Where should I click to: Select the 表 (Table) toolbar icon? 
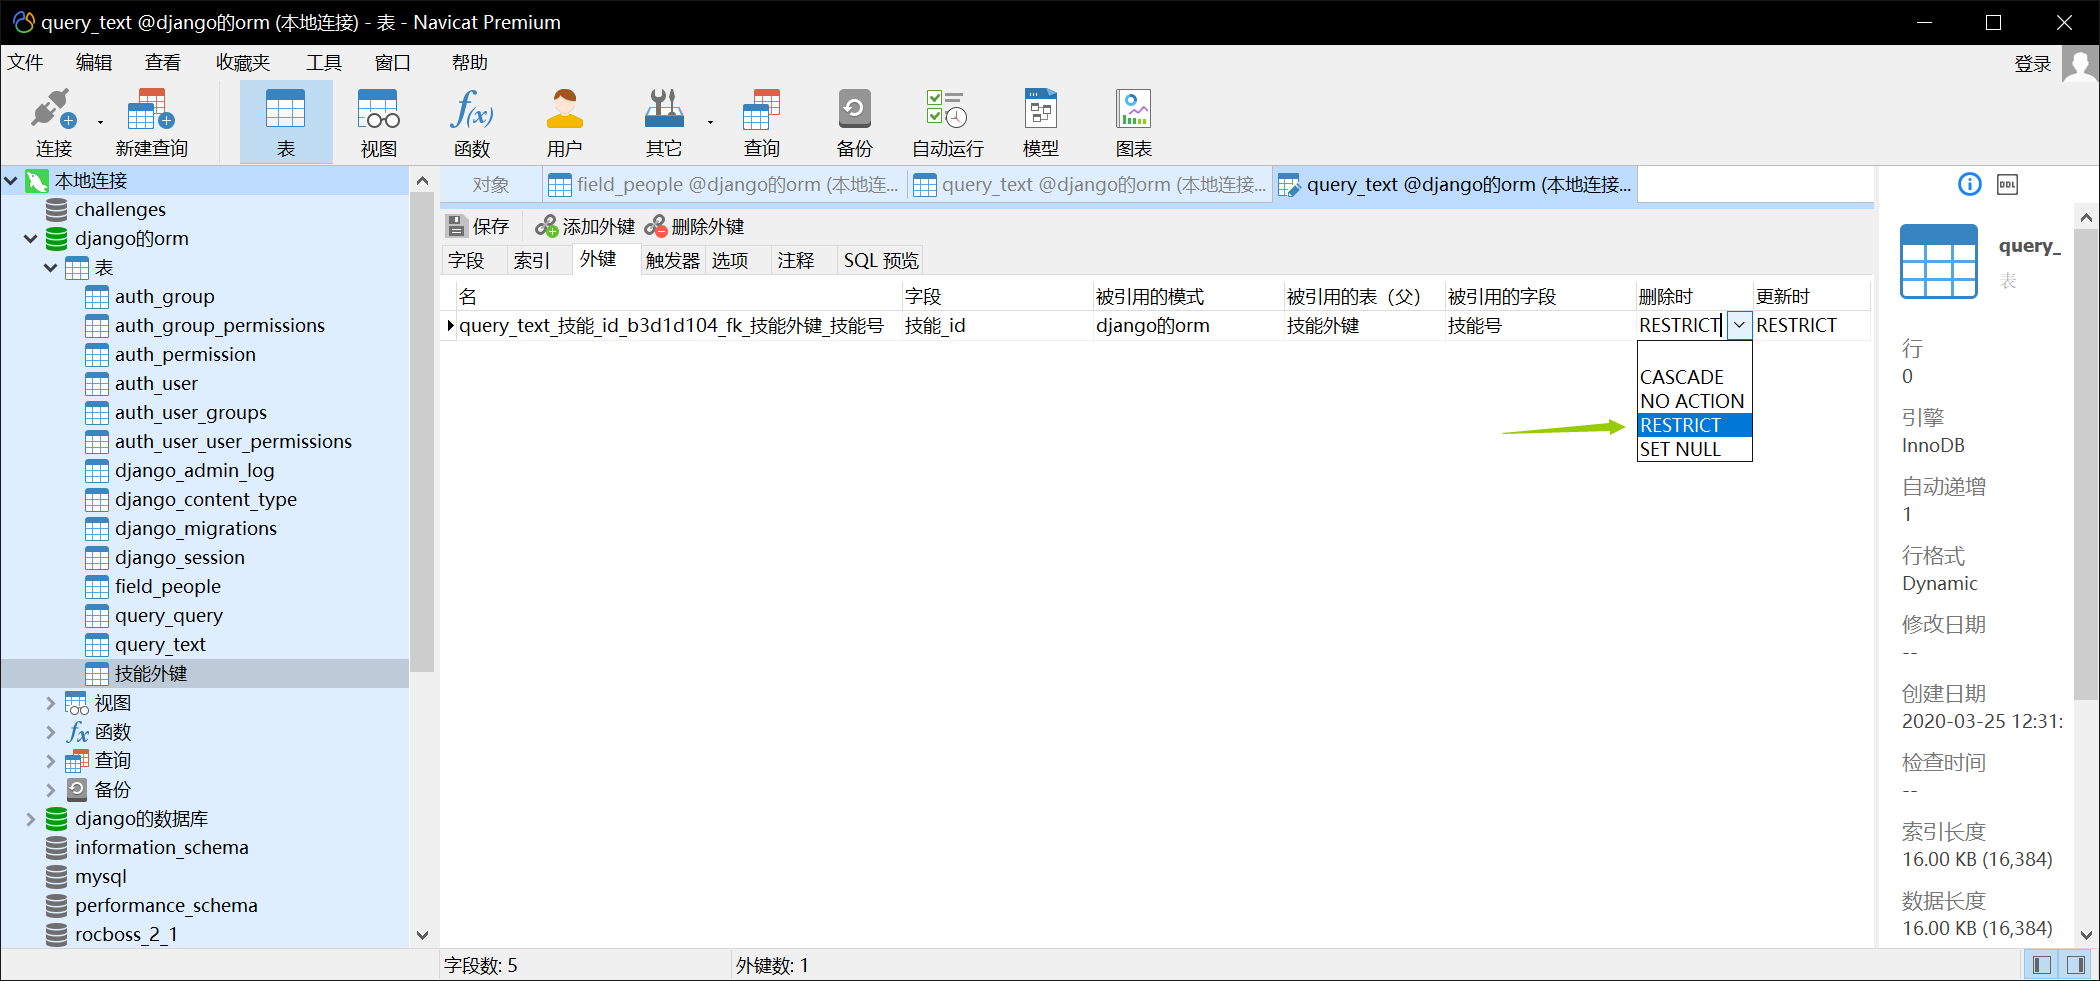tap(286, 123)
